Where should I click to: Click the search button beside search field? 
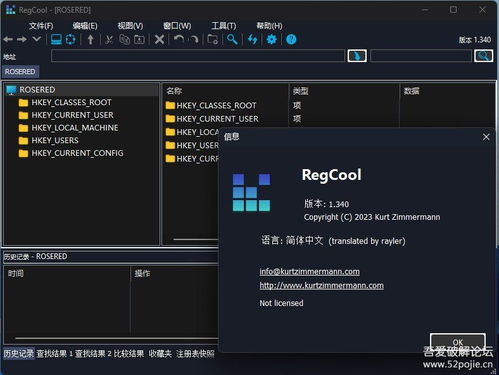484,56
